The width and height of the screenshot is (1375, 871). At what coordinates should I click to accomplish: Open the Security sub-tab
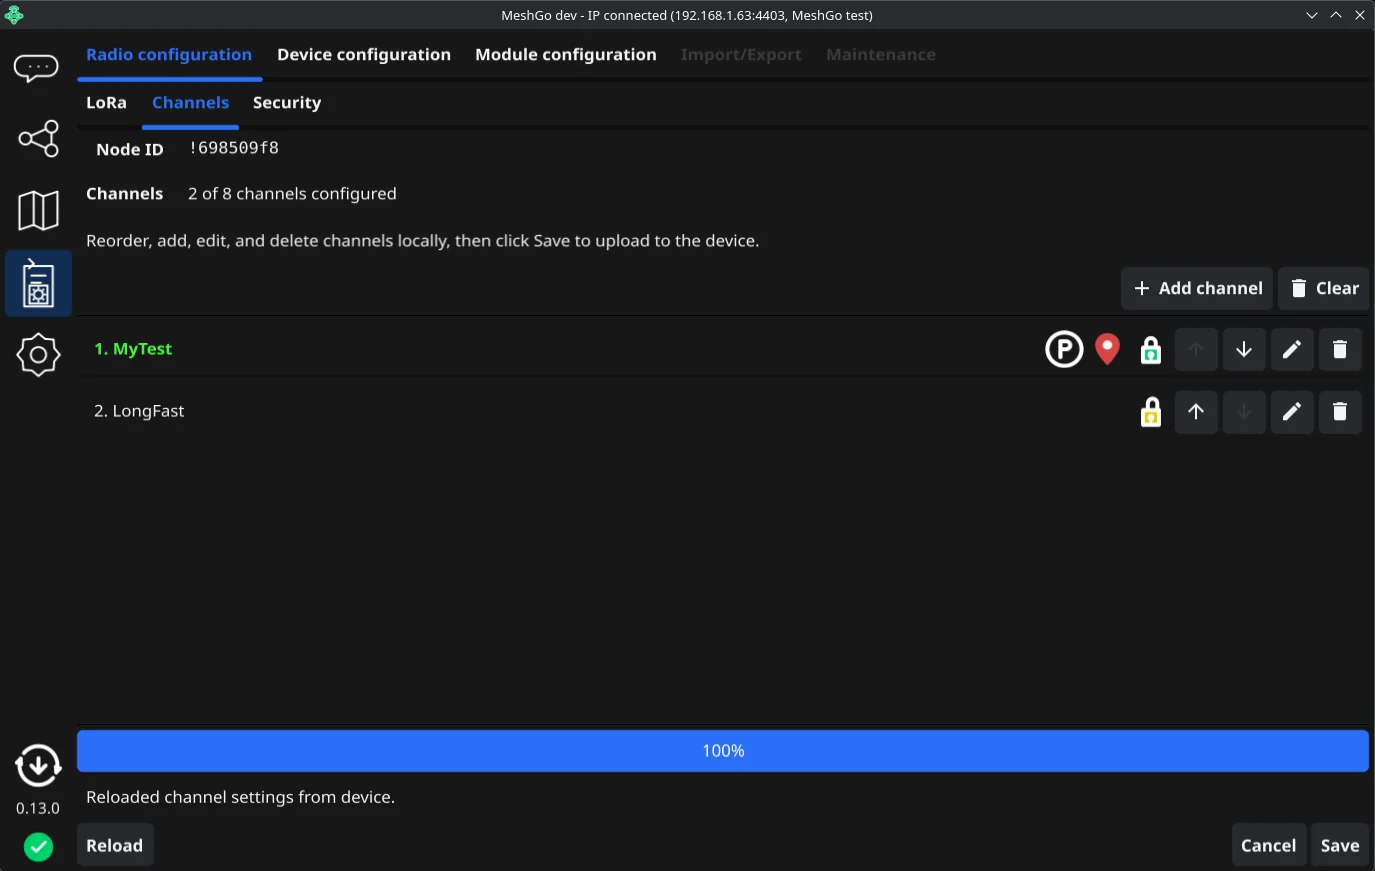pos(287,103)
